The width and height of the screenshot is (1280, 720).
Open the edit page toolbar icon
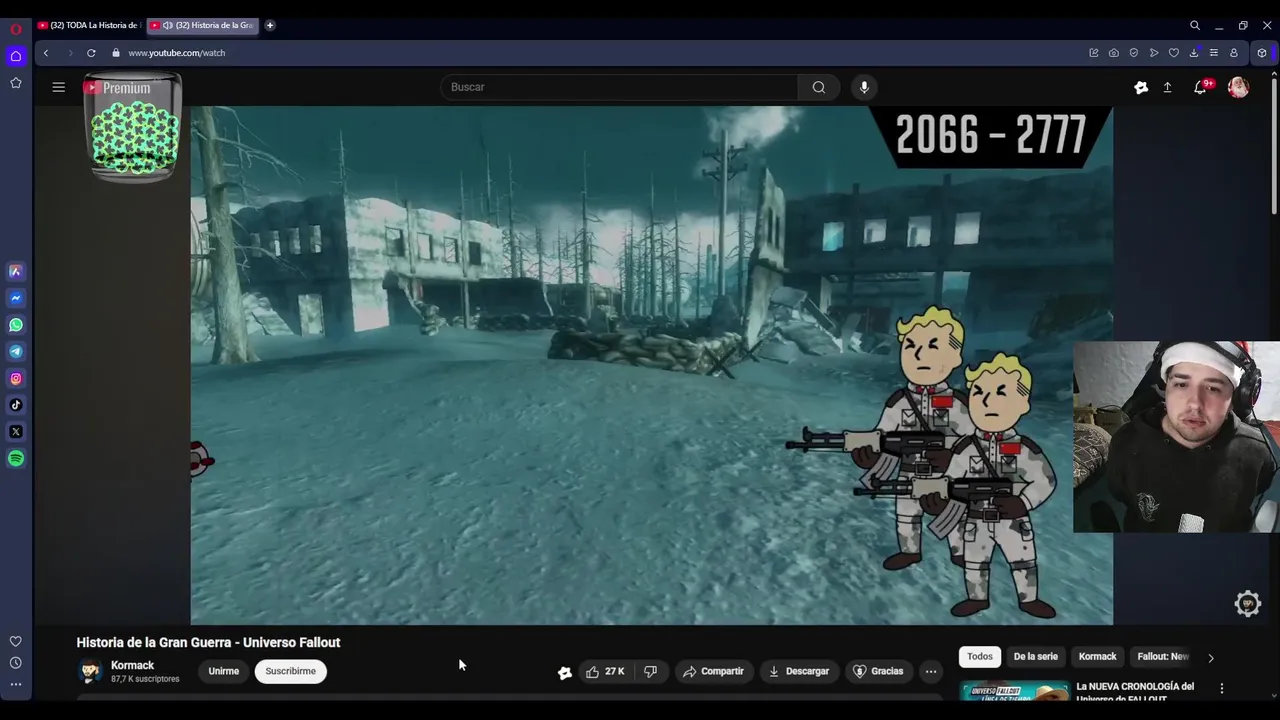1094,53
